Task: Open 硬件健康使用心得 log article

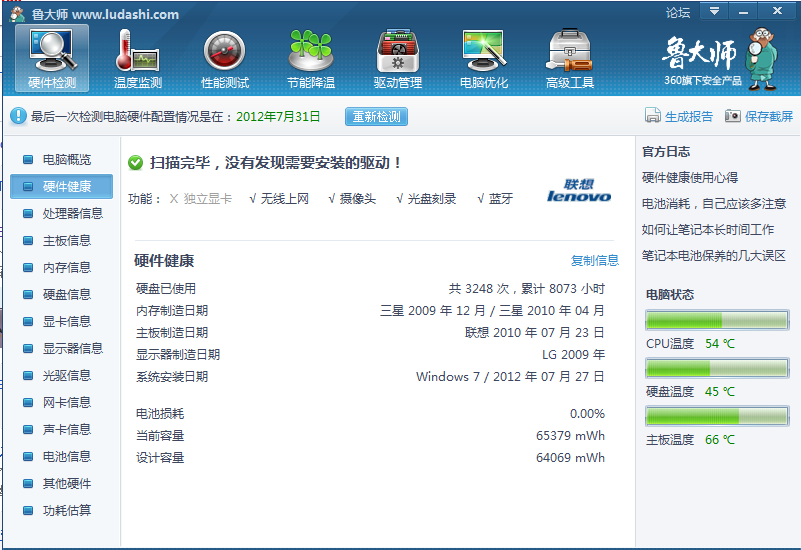Action: [x=690, y=177]
